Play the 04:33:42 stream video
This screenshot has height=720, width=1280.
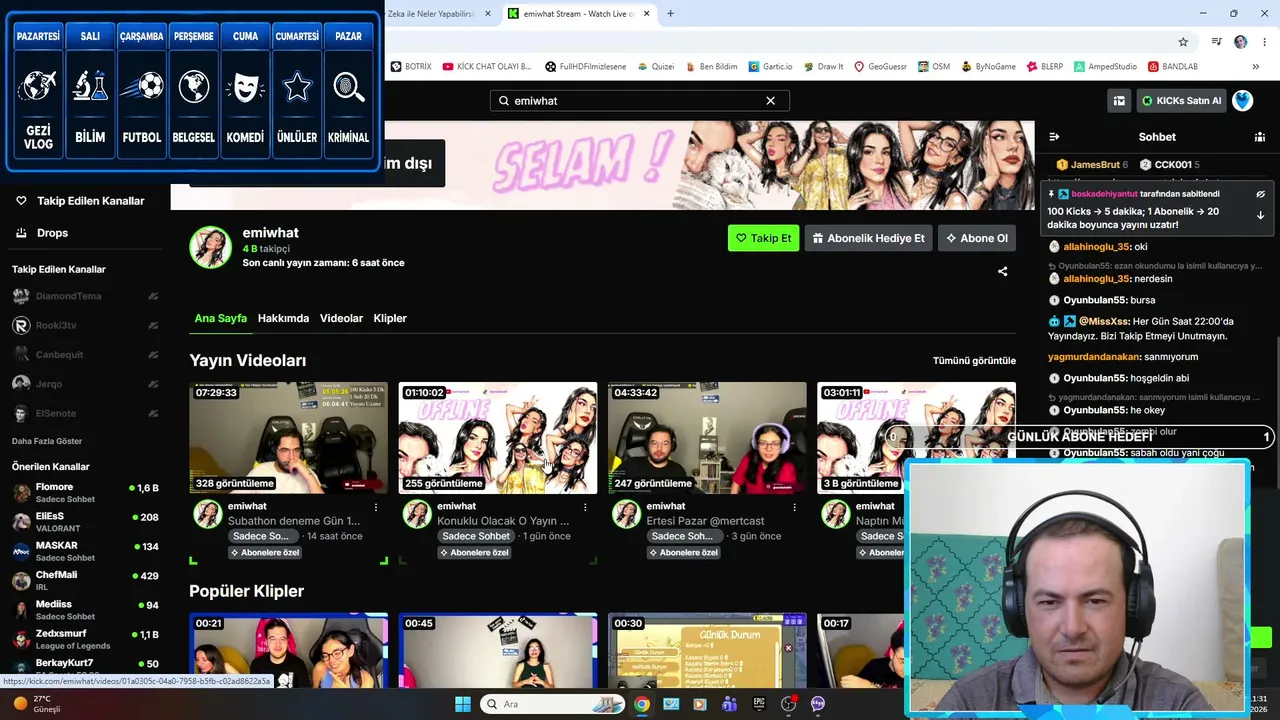pos(707,438)
